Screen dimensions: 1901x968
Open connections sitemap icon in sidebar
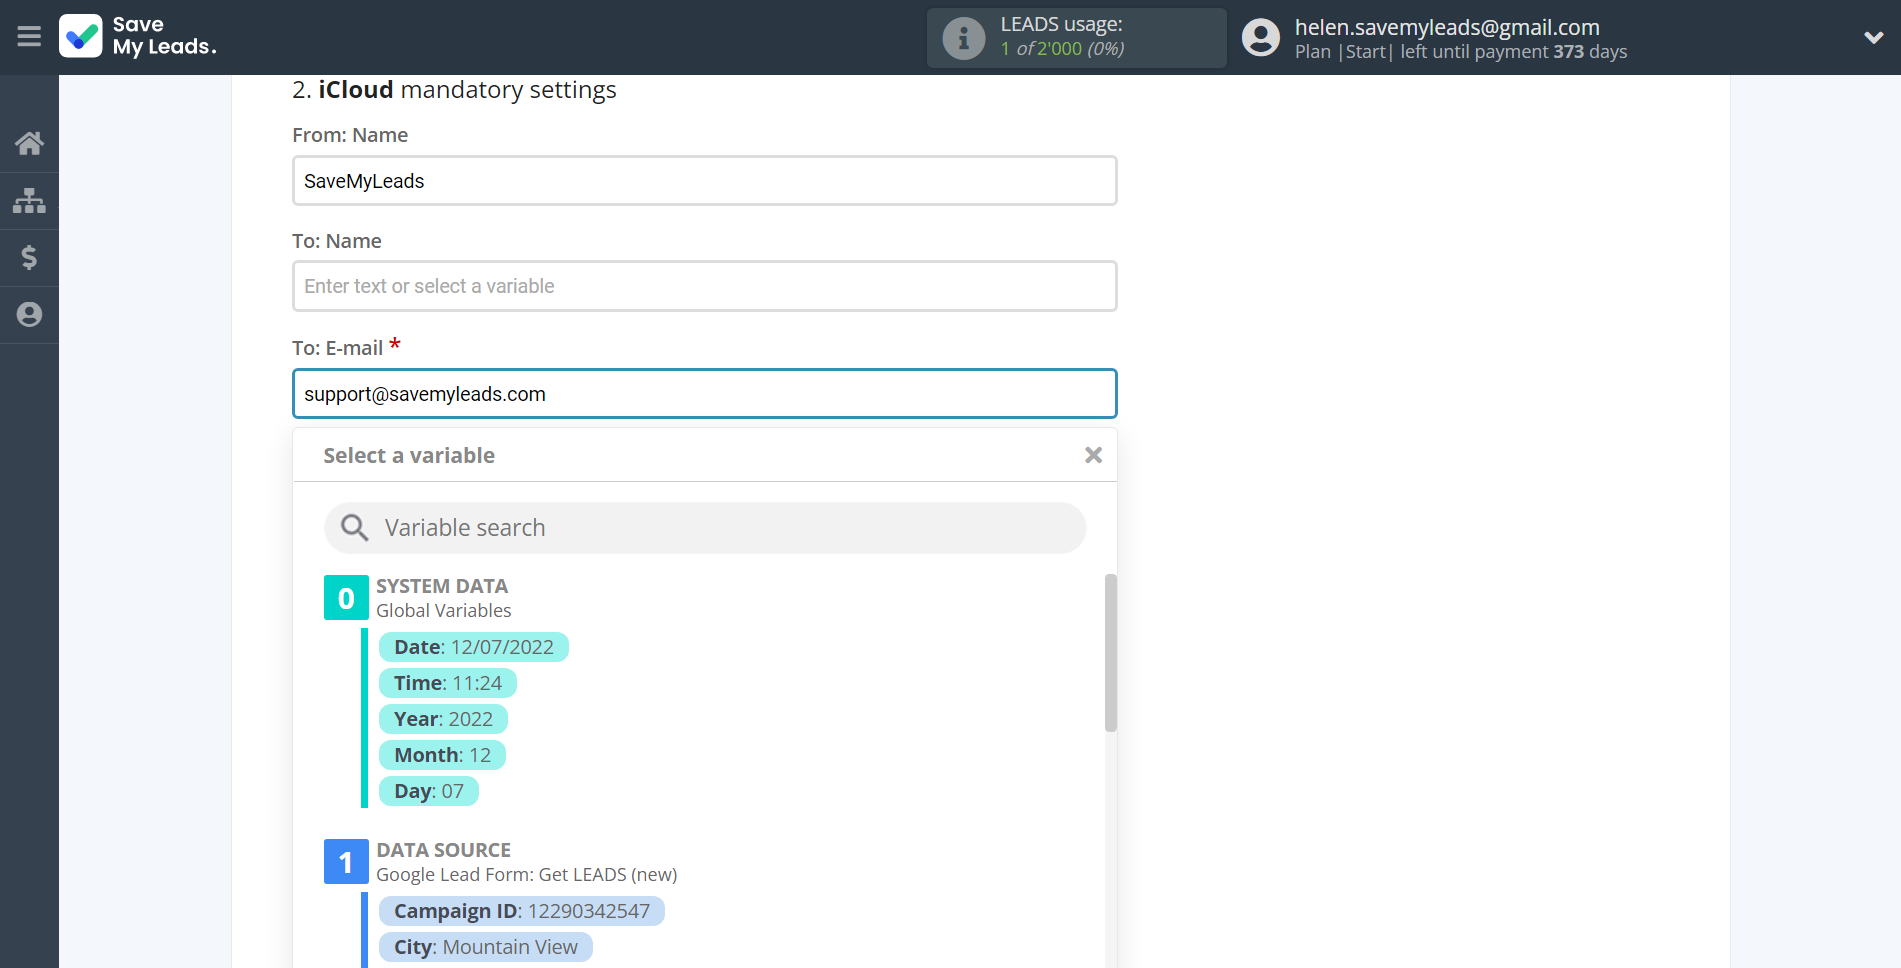click(x=29, y=200)
